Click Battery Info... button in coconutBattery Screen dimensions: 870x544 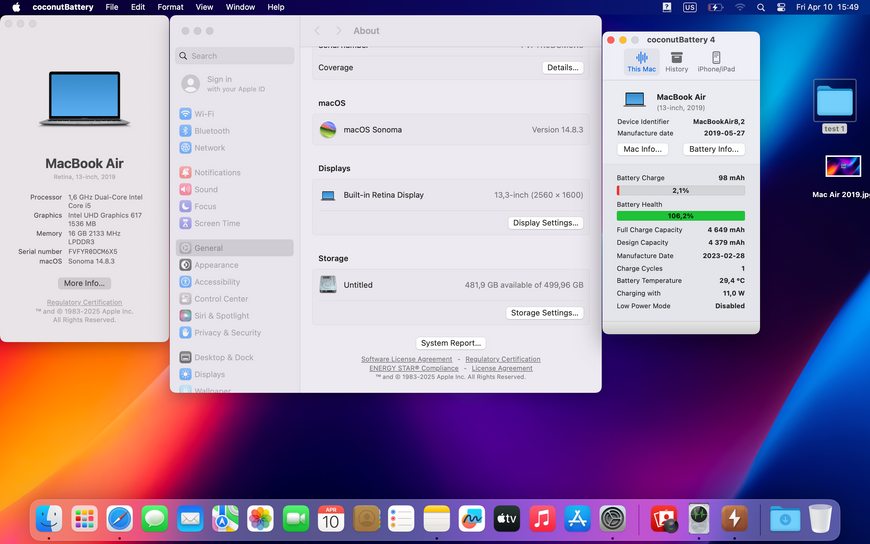[x=714, y=149]
